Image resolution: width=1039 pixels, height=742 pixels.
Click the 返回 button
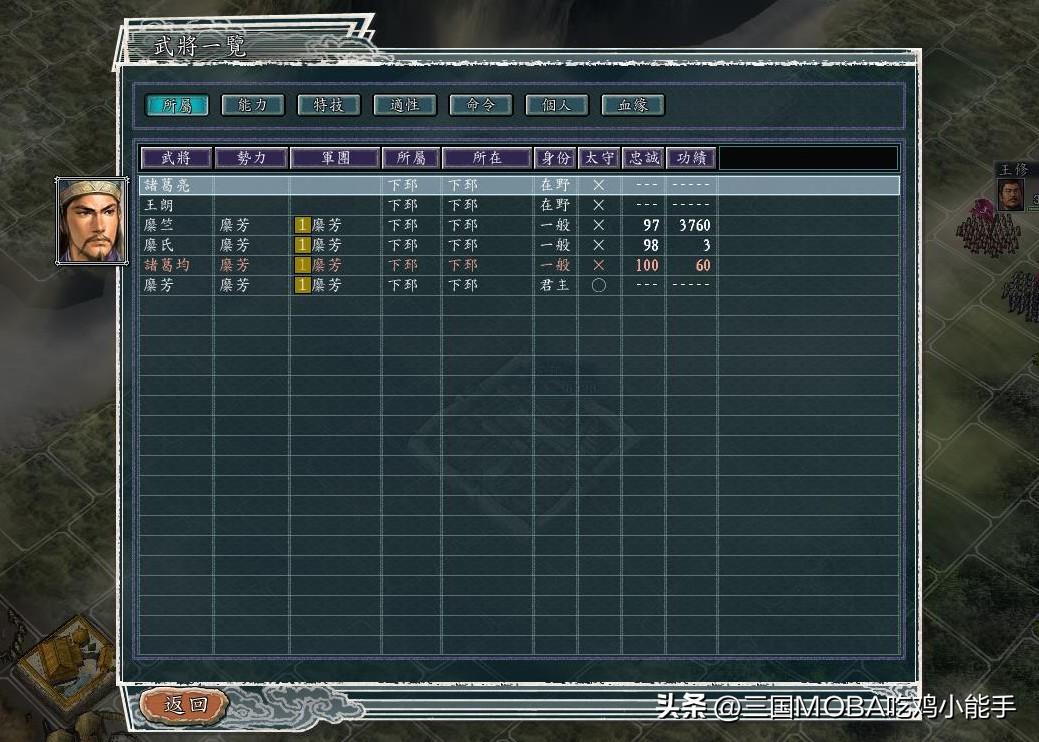click(185, 705)
